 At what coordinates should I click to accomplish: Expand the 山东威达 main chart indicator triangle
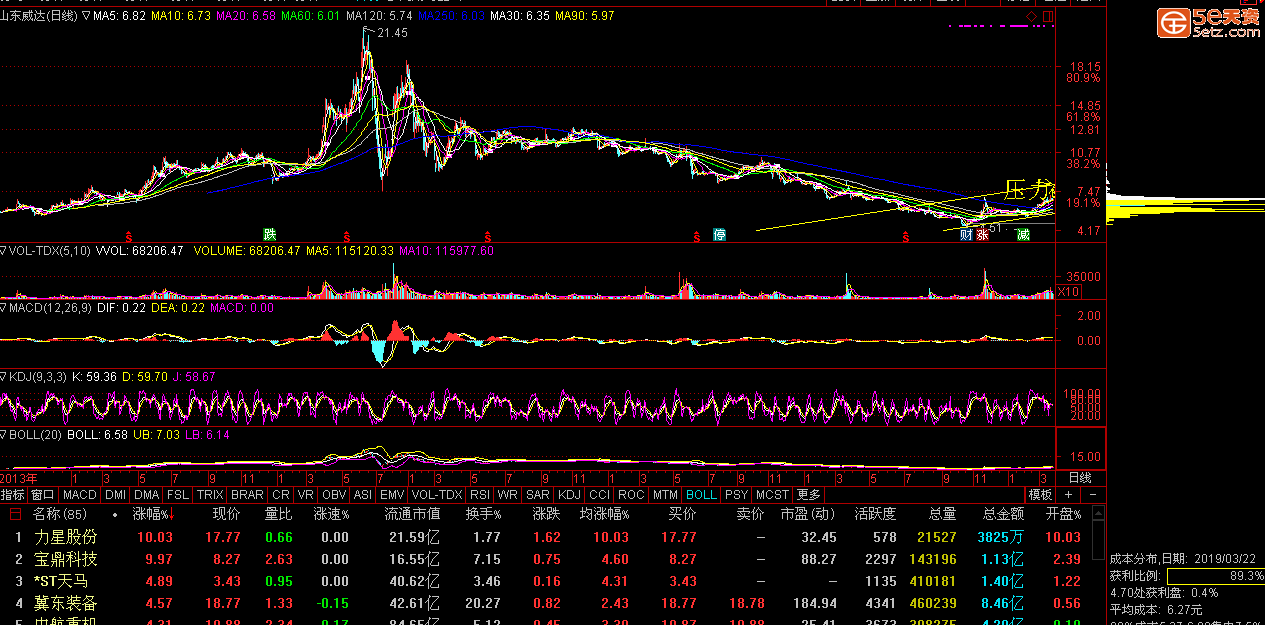pyautogui.click(x=84, y=17)
